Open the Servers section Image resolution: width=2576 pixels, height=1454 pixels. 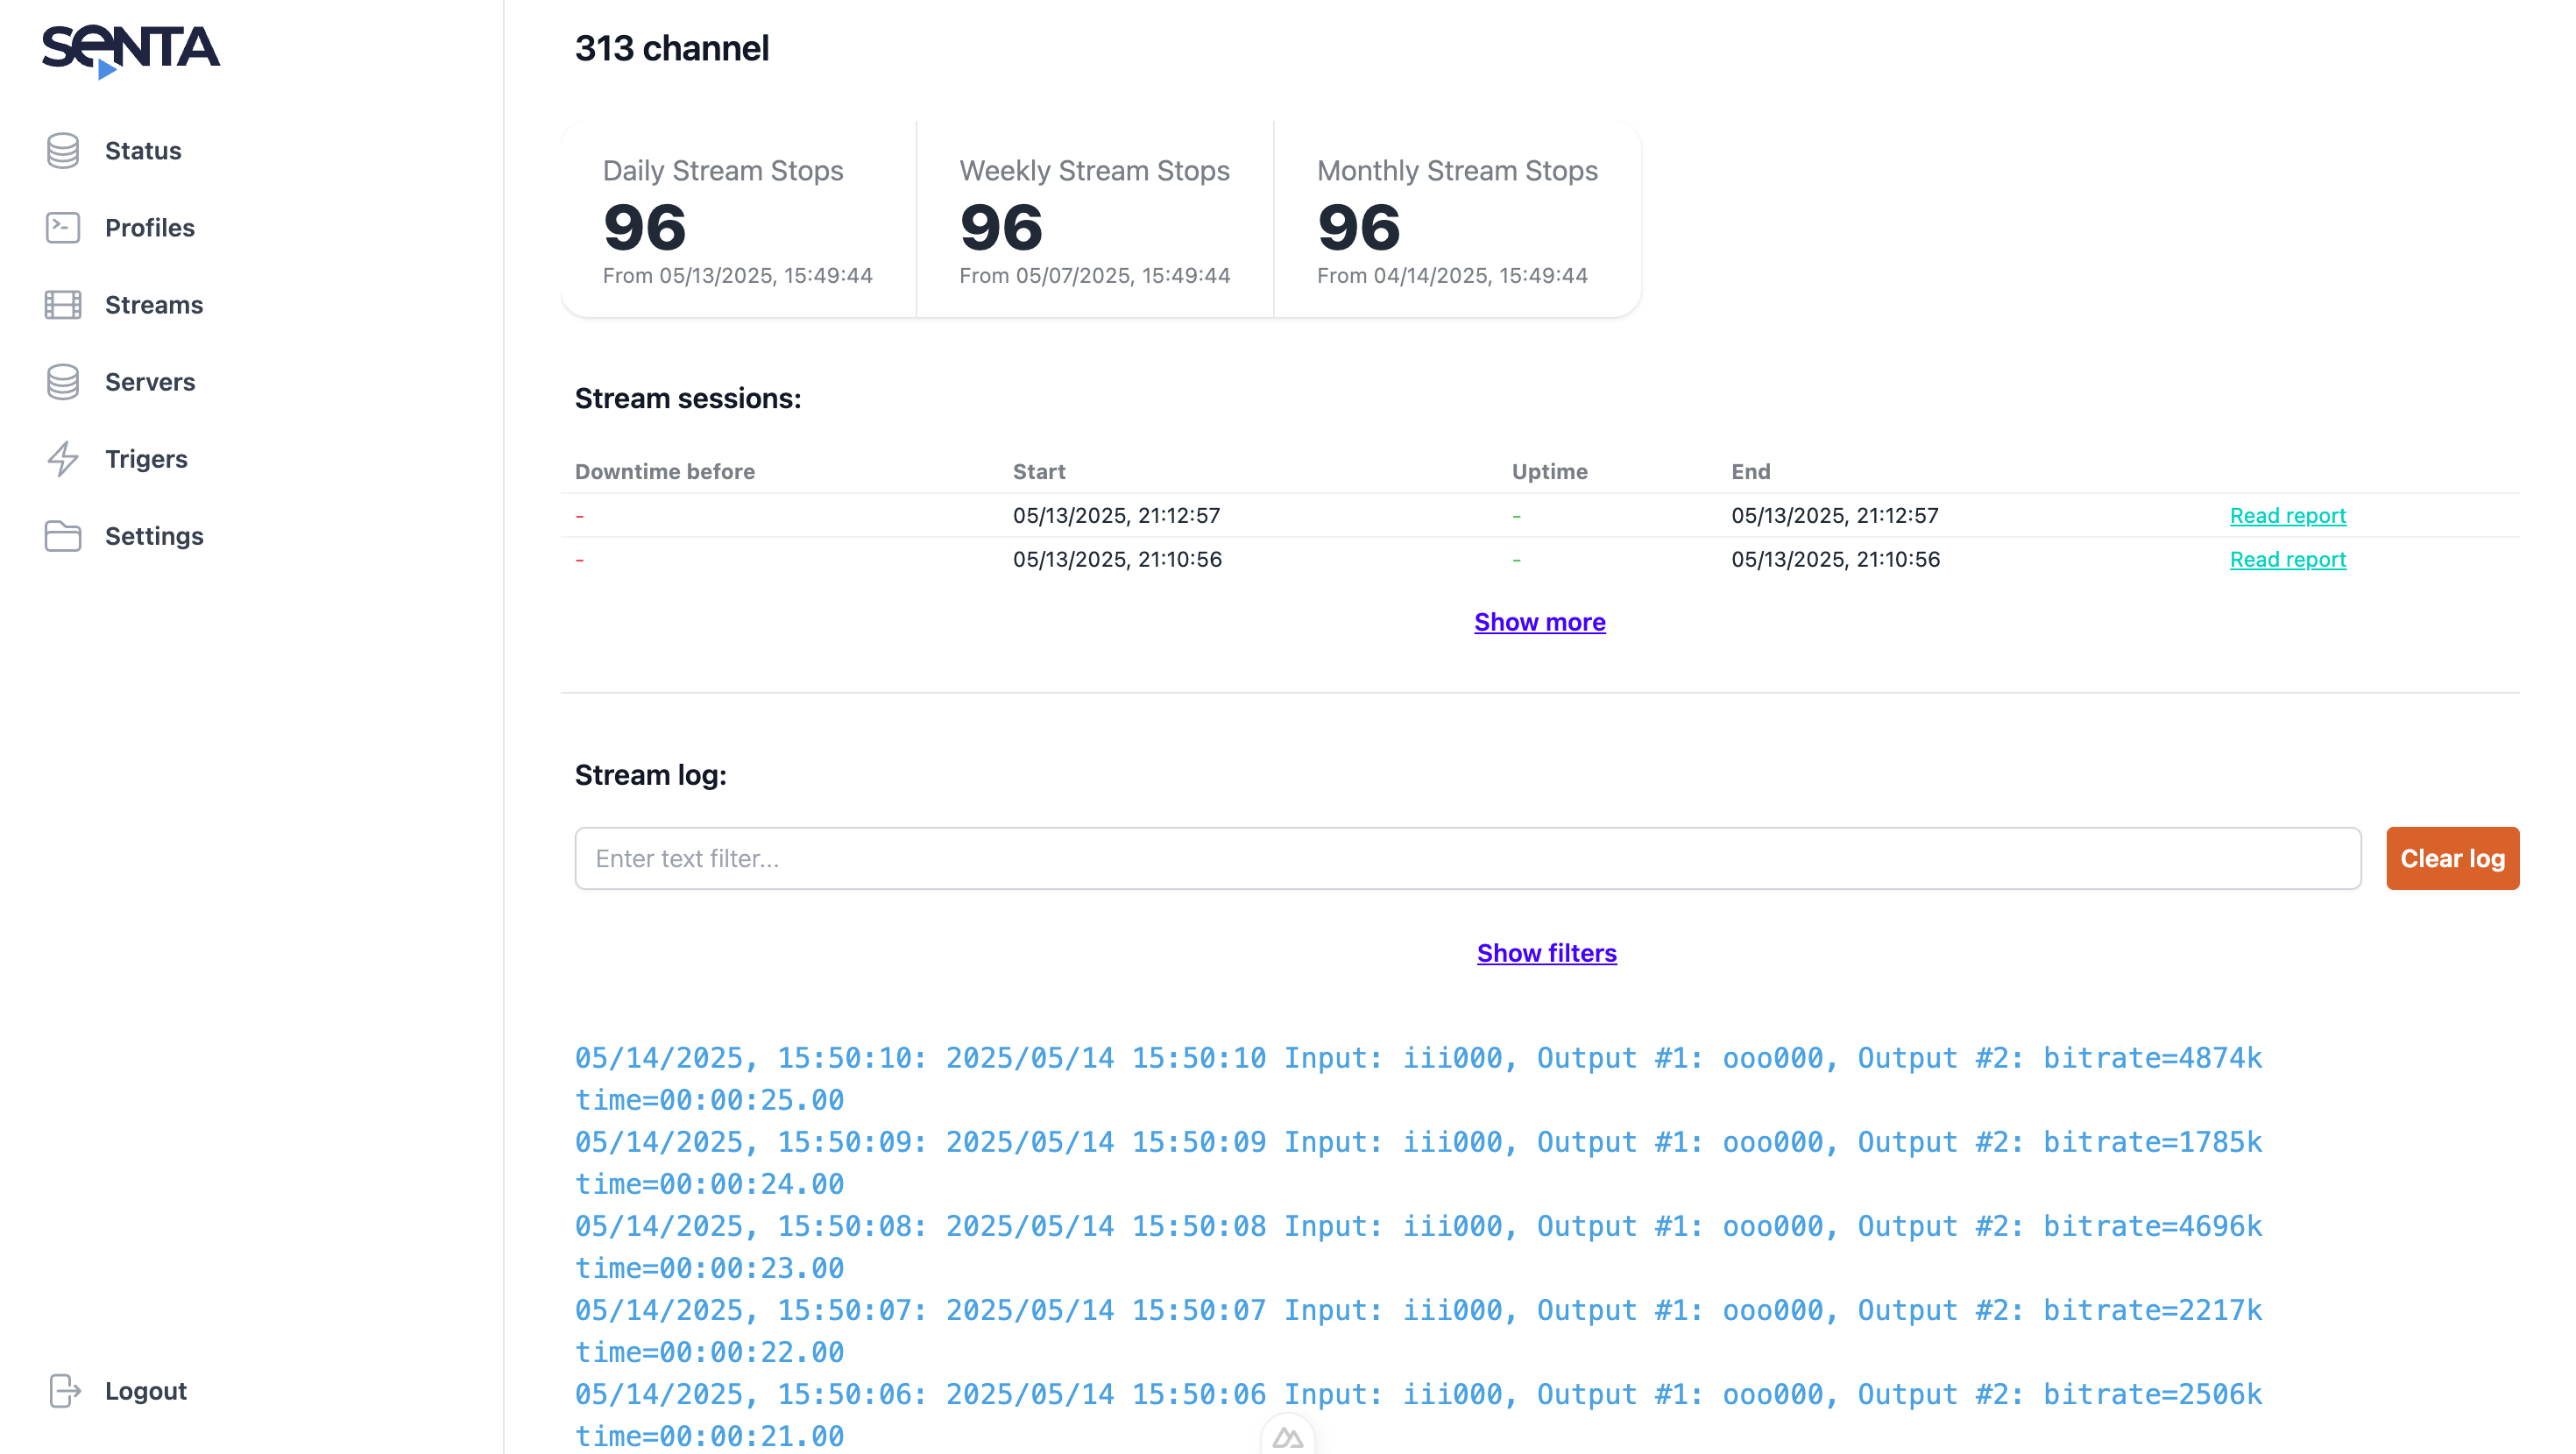click(x=150, y=382)
